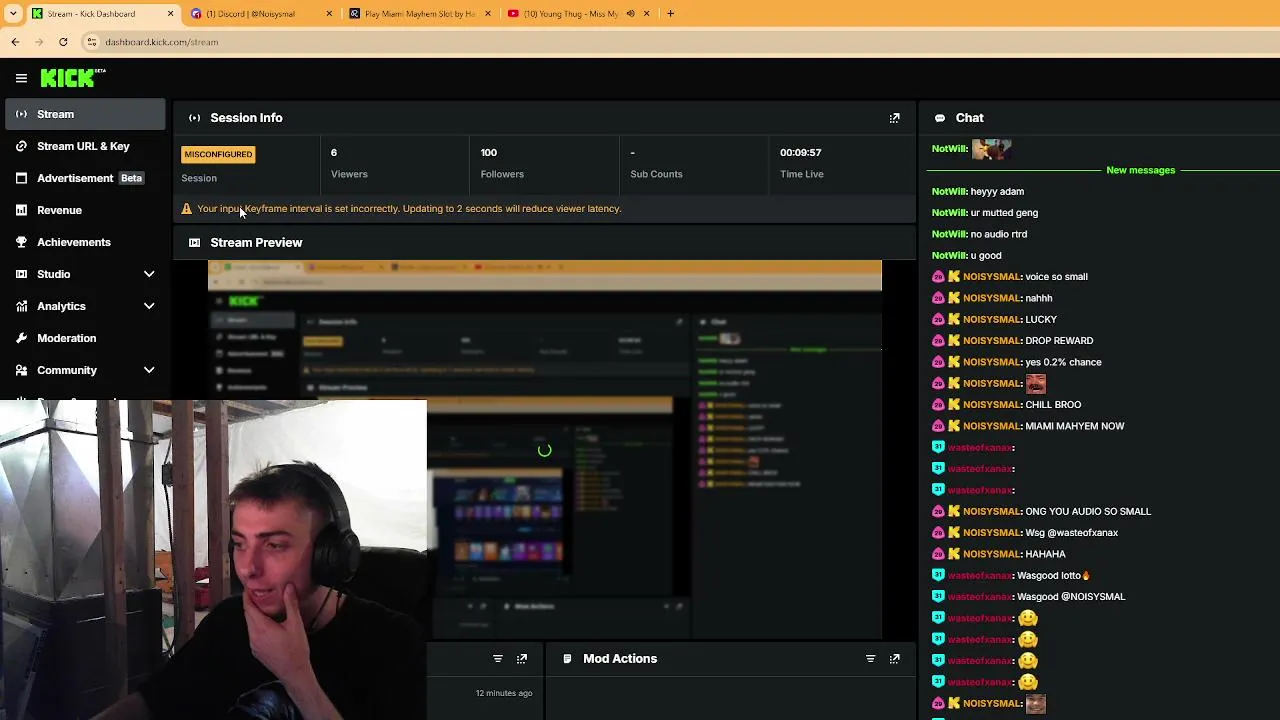The image size is (1280, 720).
Task: Go back with the browser back arrow
Action: click(x=15, y=42)
